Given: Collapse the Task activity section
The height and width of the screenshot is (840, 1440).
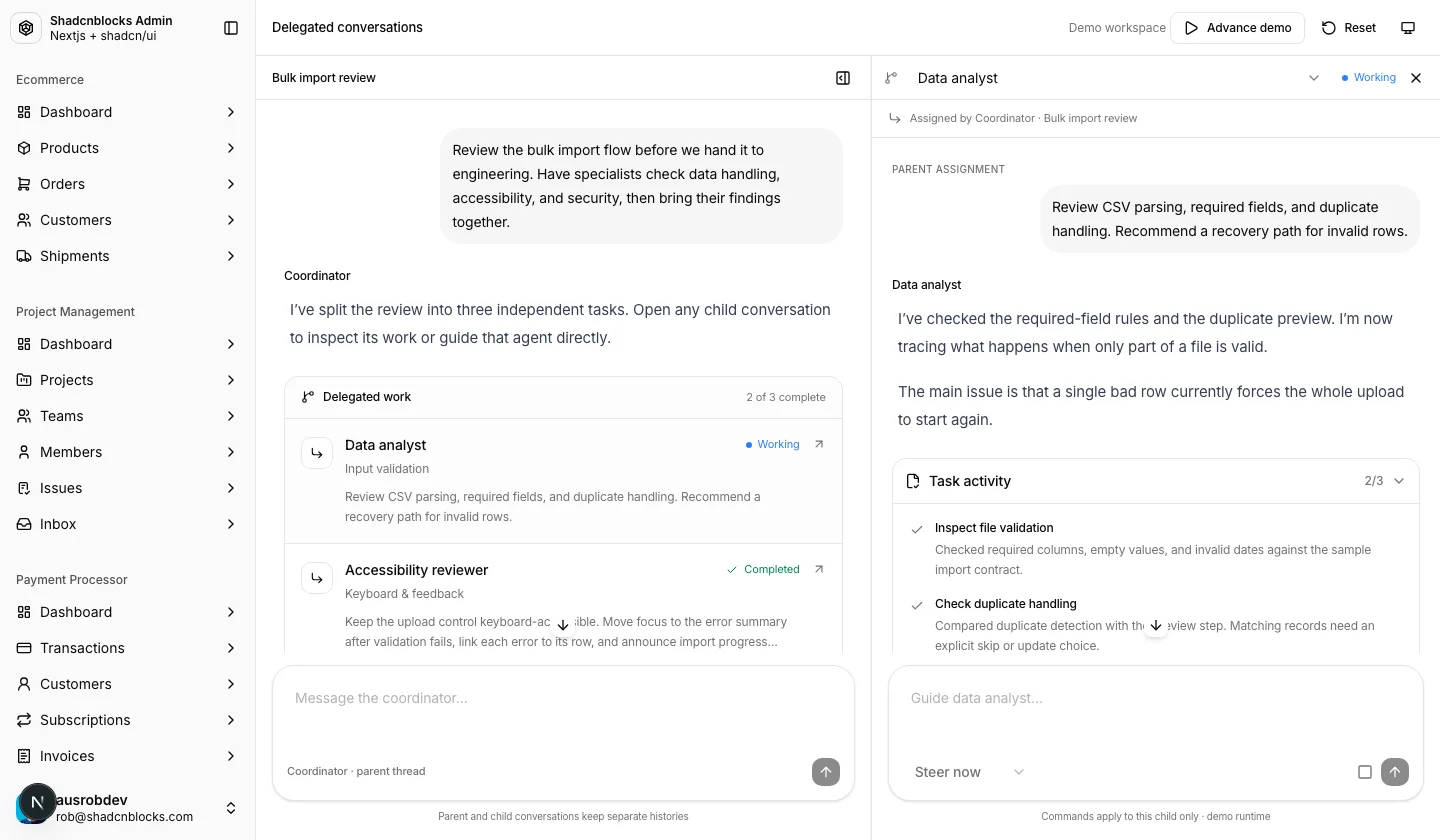Looking at the screenshot, I should point(1399,481).
